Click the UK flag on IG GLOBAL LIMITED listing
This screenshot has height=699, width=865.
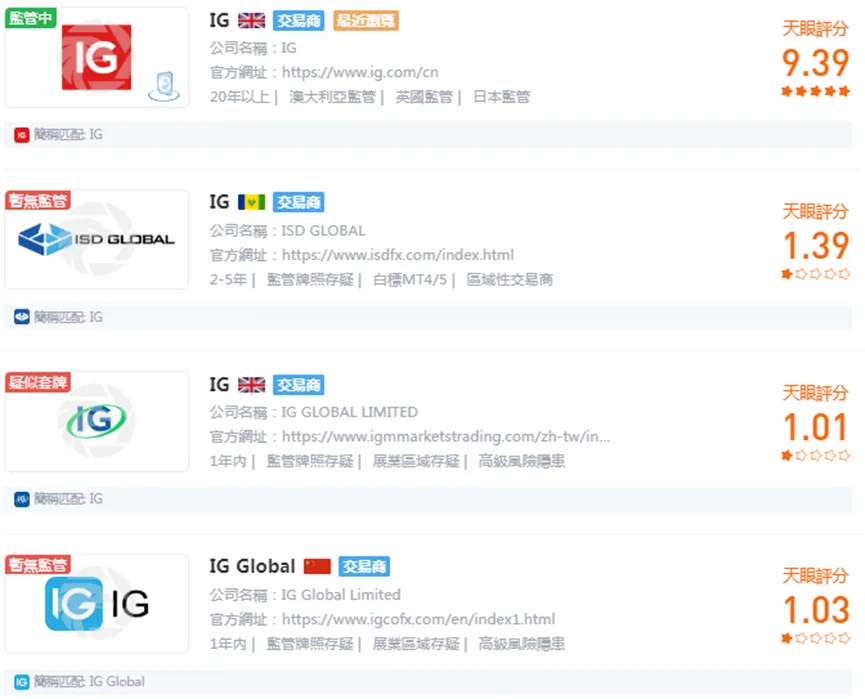point(252,385)
